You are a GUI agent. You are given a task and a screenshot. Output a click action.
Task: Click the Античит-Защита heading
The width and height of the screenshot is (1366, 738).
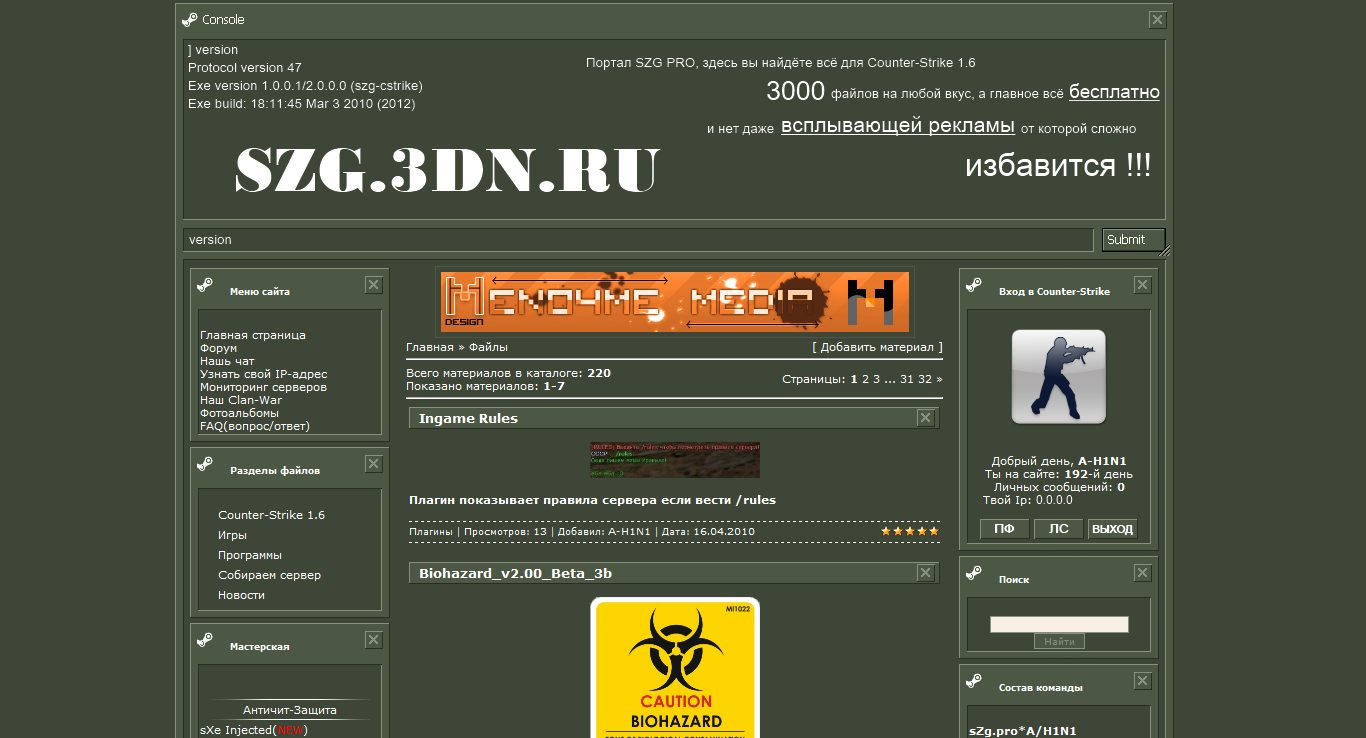pyautogui.click(x=290, y=710)
